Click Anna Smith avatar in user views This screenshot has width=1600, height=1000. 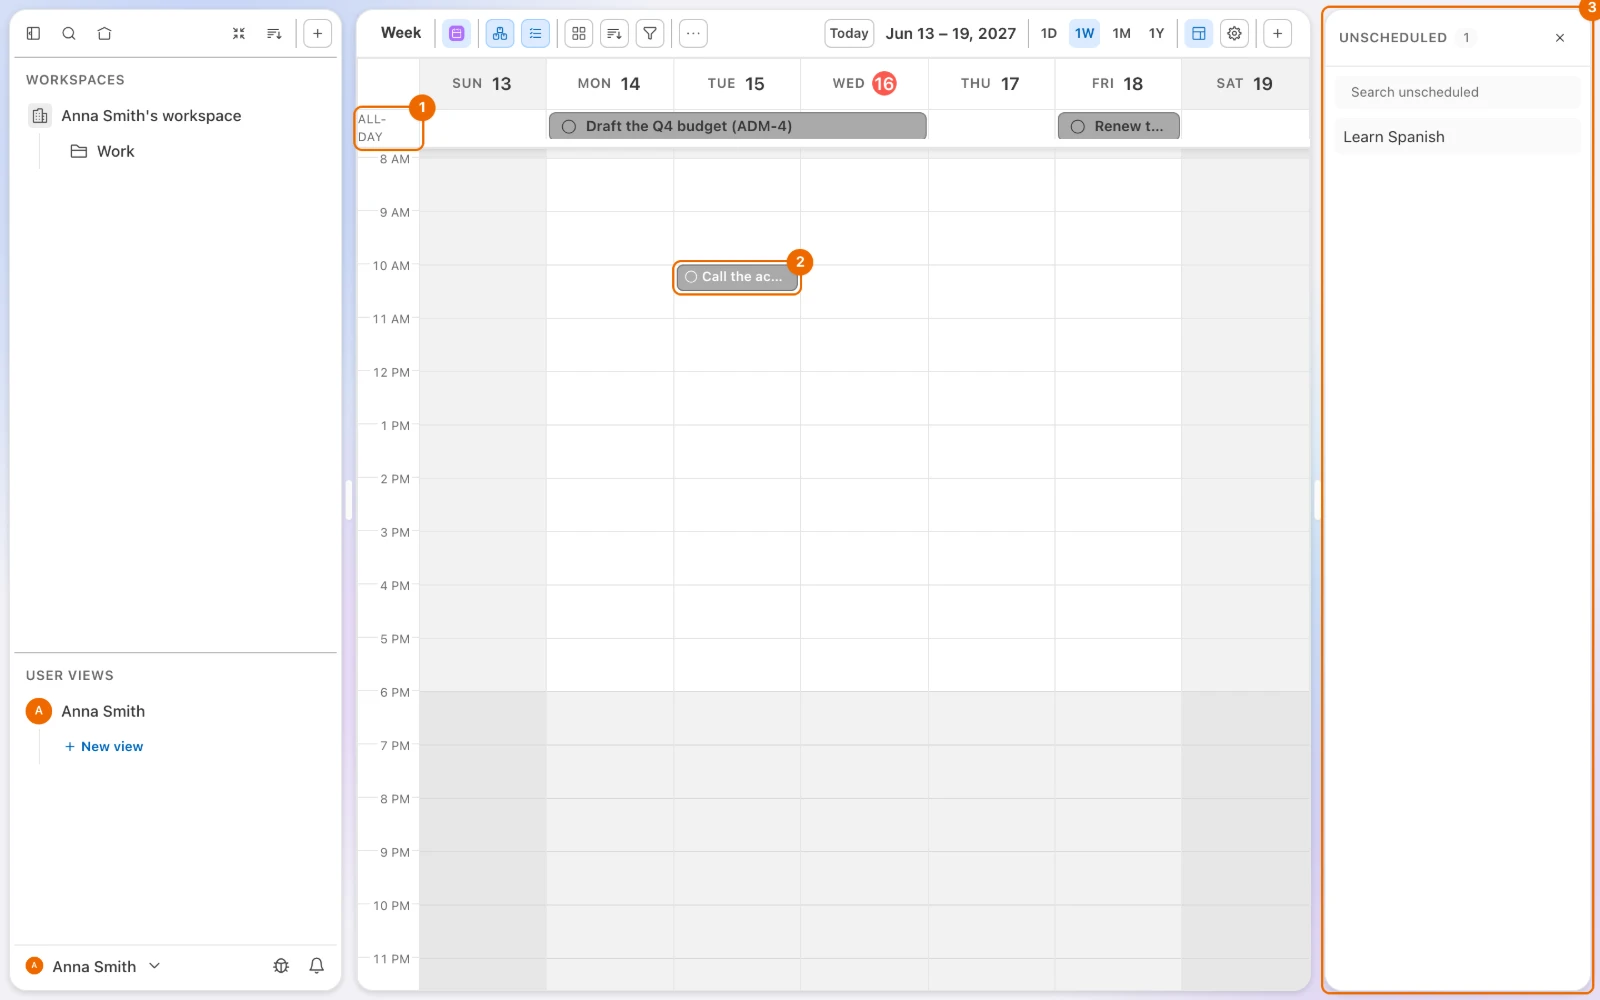coord(38,711)
